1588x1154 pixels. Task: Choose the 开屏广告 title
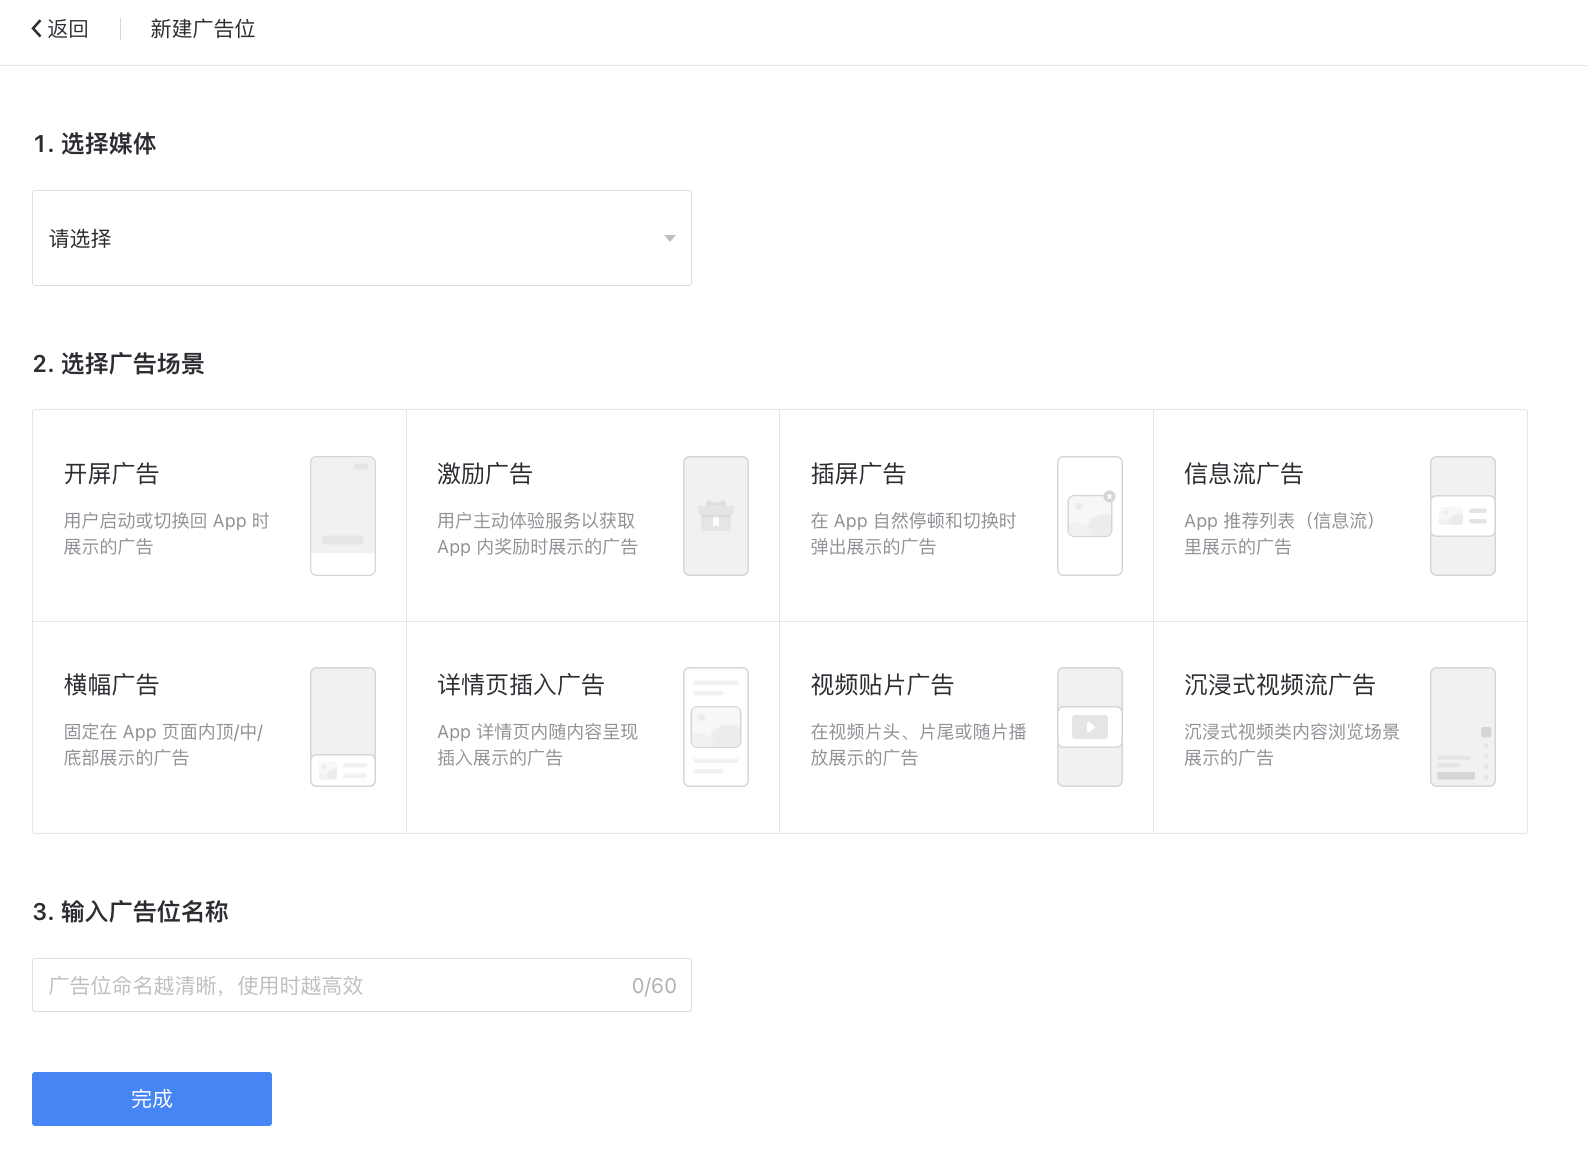pos(112,474)
